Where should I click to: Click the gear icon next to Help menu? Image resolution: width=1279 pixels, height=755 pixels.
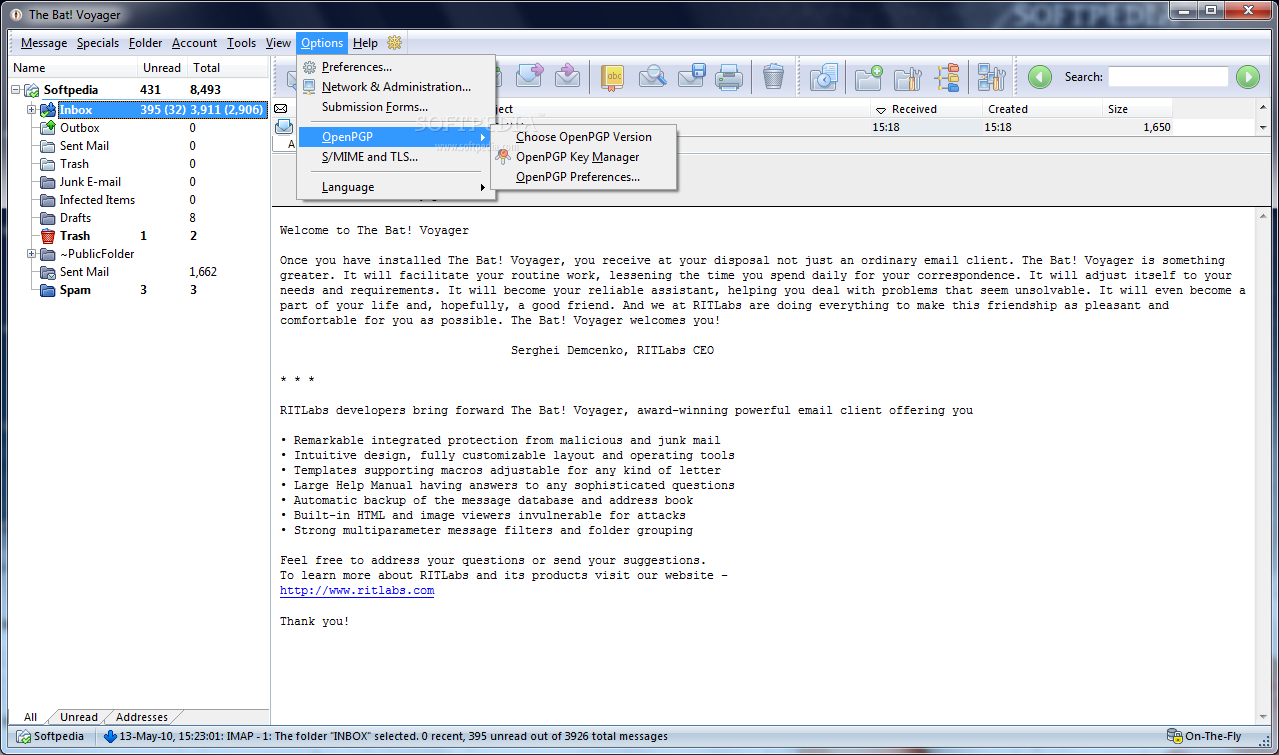tap(394, 43)
